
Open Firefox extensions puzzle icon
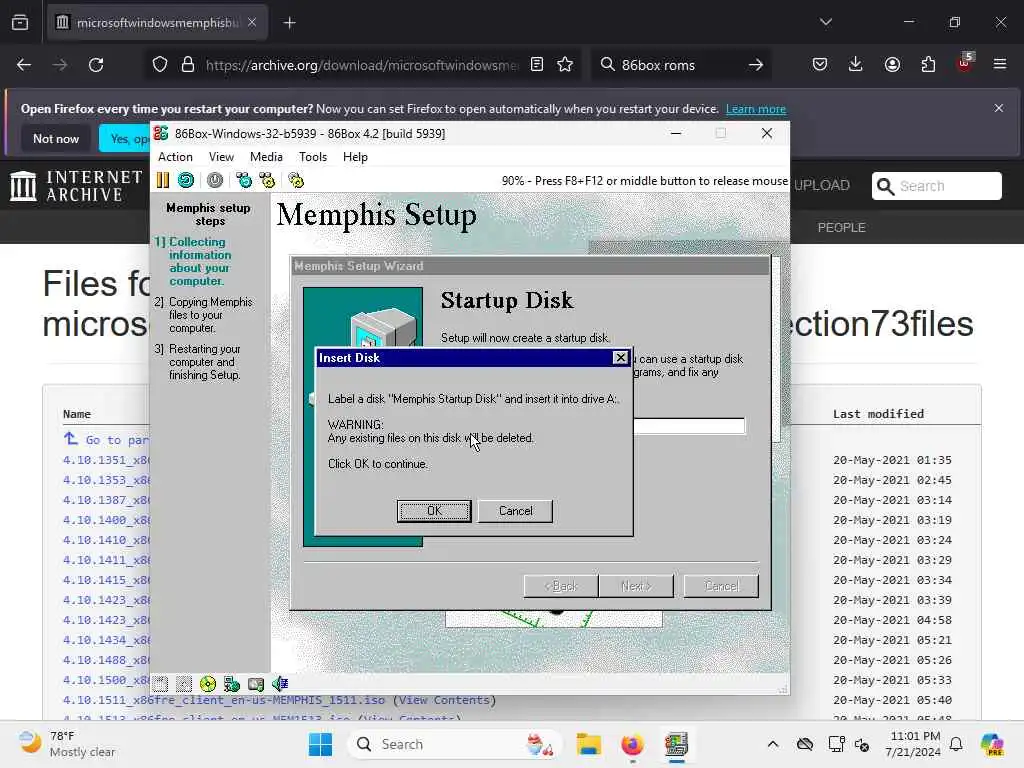928,64
